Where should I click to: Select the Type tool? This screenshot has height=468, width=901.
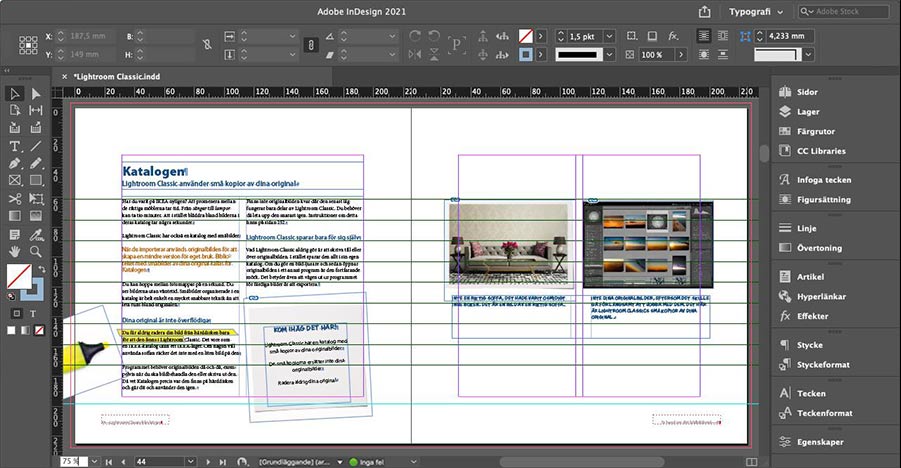15,147
